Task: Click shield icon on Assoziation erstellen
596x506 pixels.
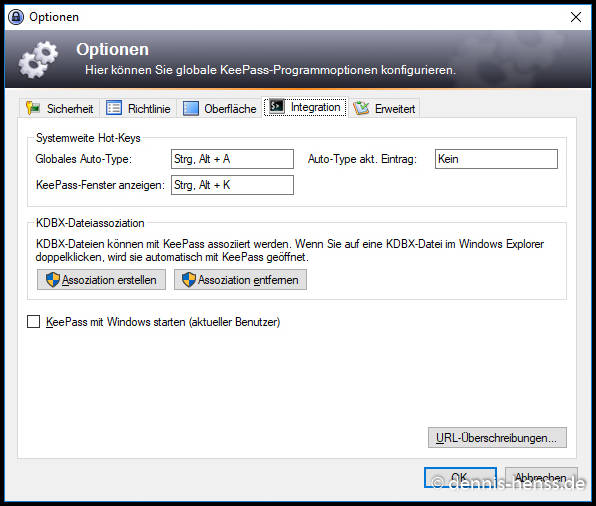Action: click(53, 280)
